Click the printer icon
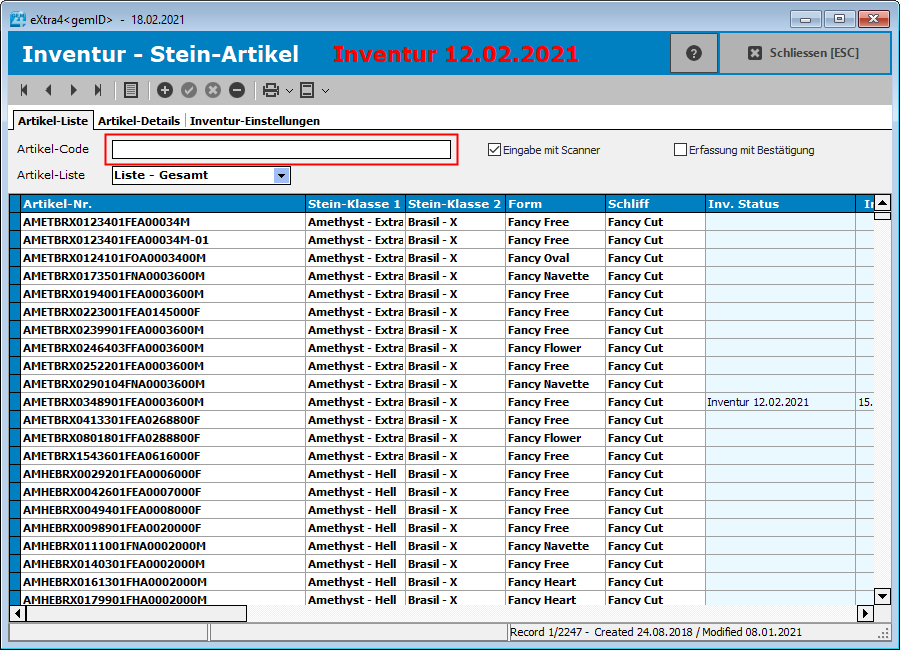Image resolution: width=900 pixels, height=650 pixels. (x=270, y=90)
